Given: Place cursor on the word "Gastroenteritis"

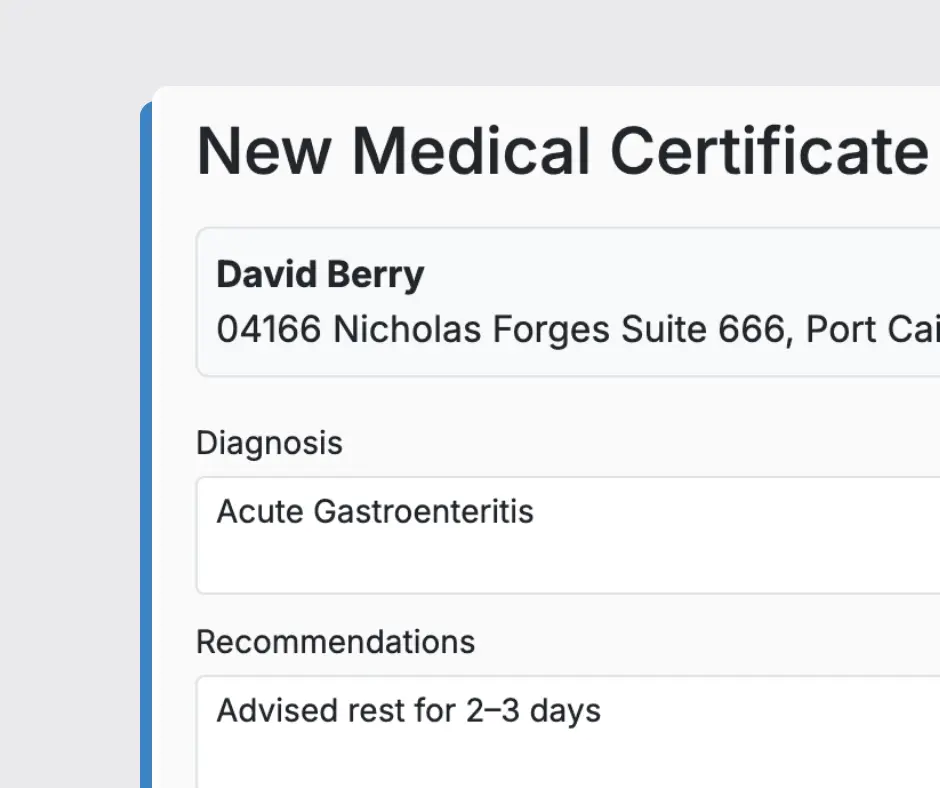Looking at the screenshot, I should tap(423, 512).
